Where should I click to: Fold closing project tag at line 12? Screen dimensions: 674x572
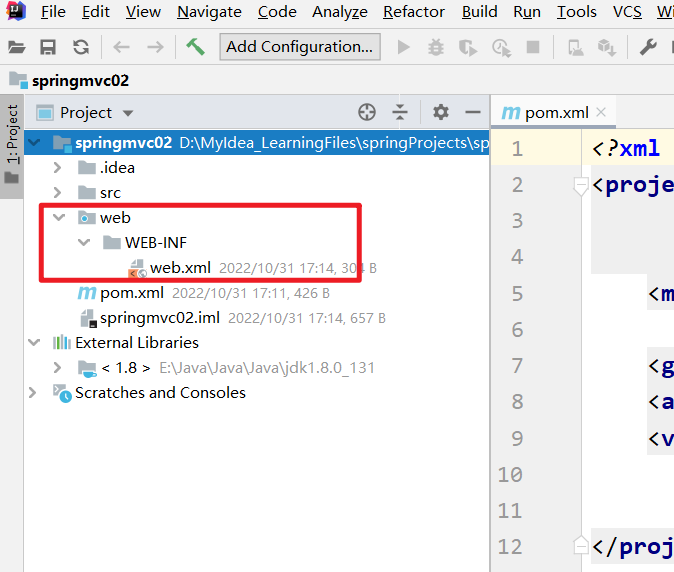pyautogui.click(x=581, y=545)
